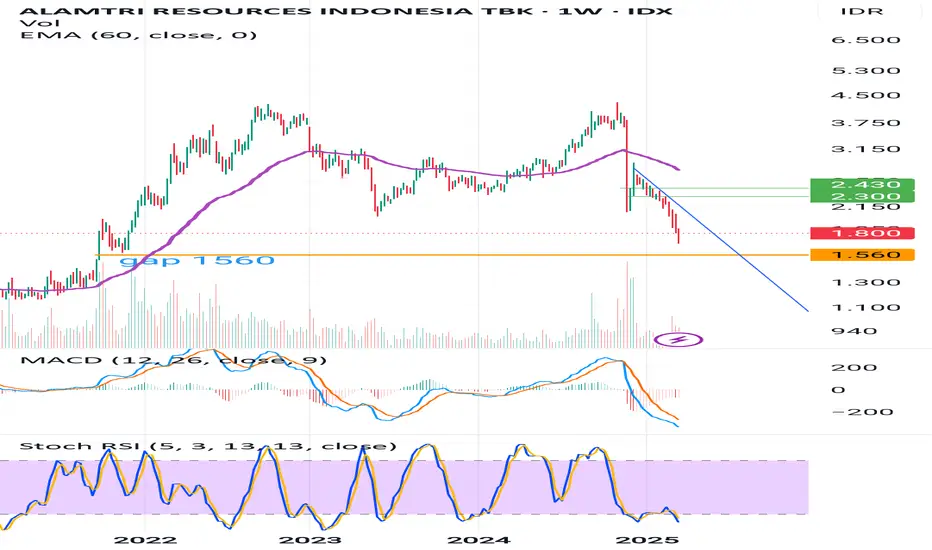Viewport: 932px width, 550px height.
Task: Click the 'gap 1560' annotation text
Action: 197,260
